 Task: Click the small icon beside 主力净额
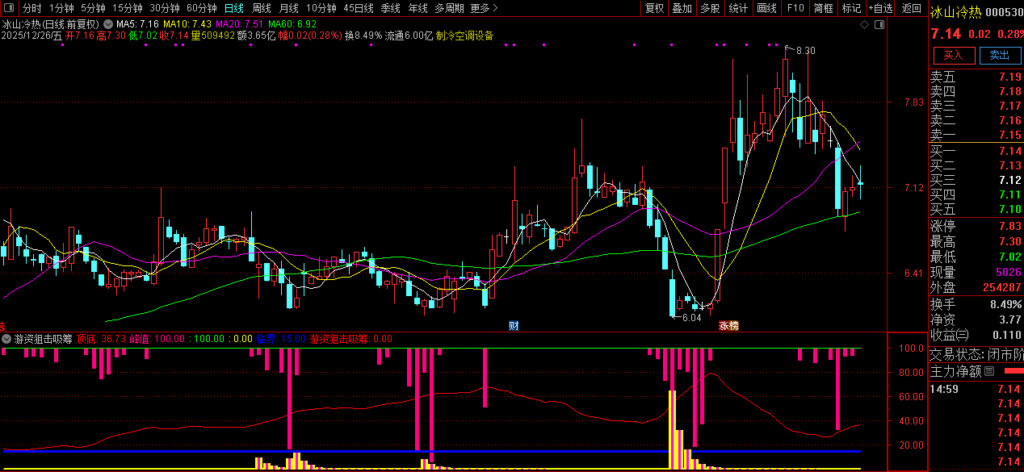click(x=987, y=371)
